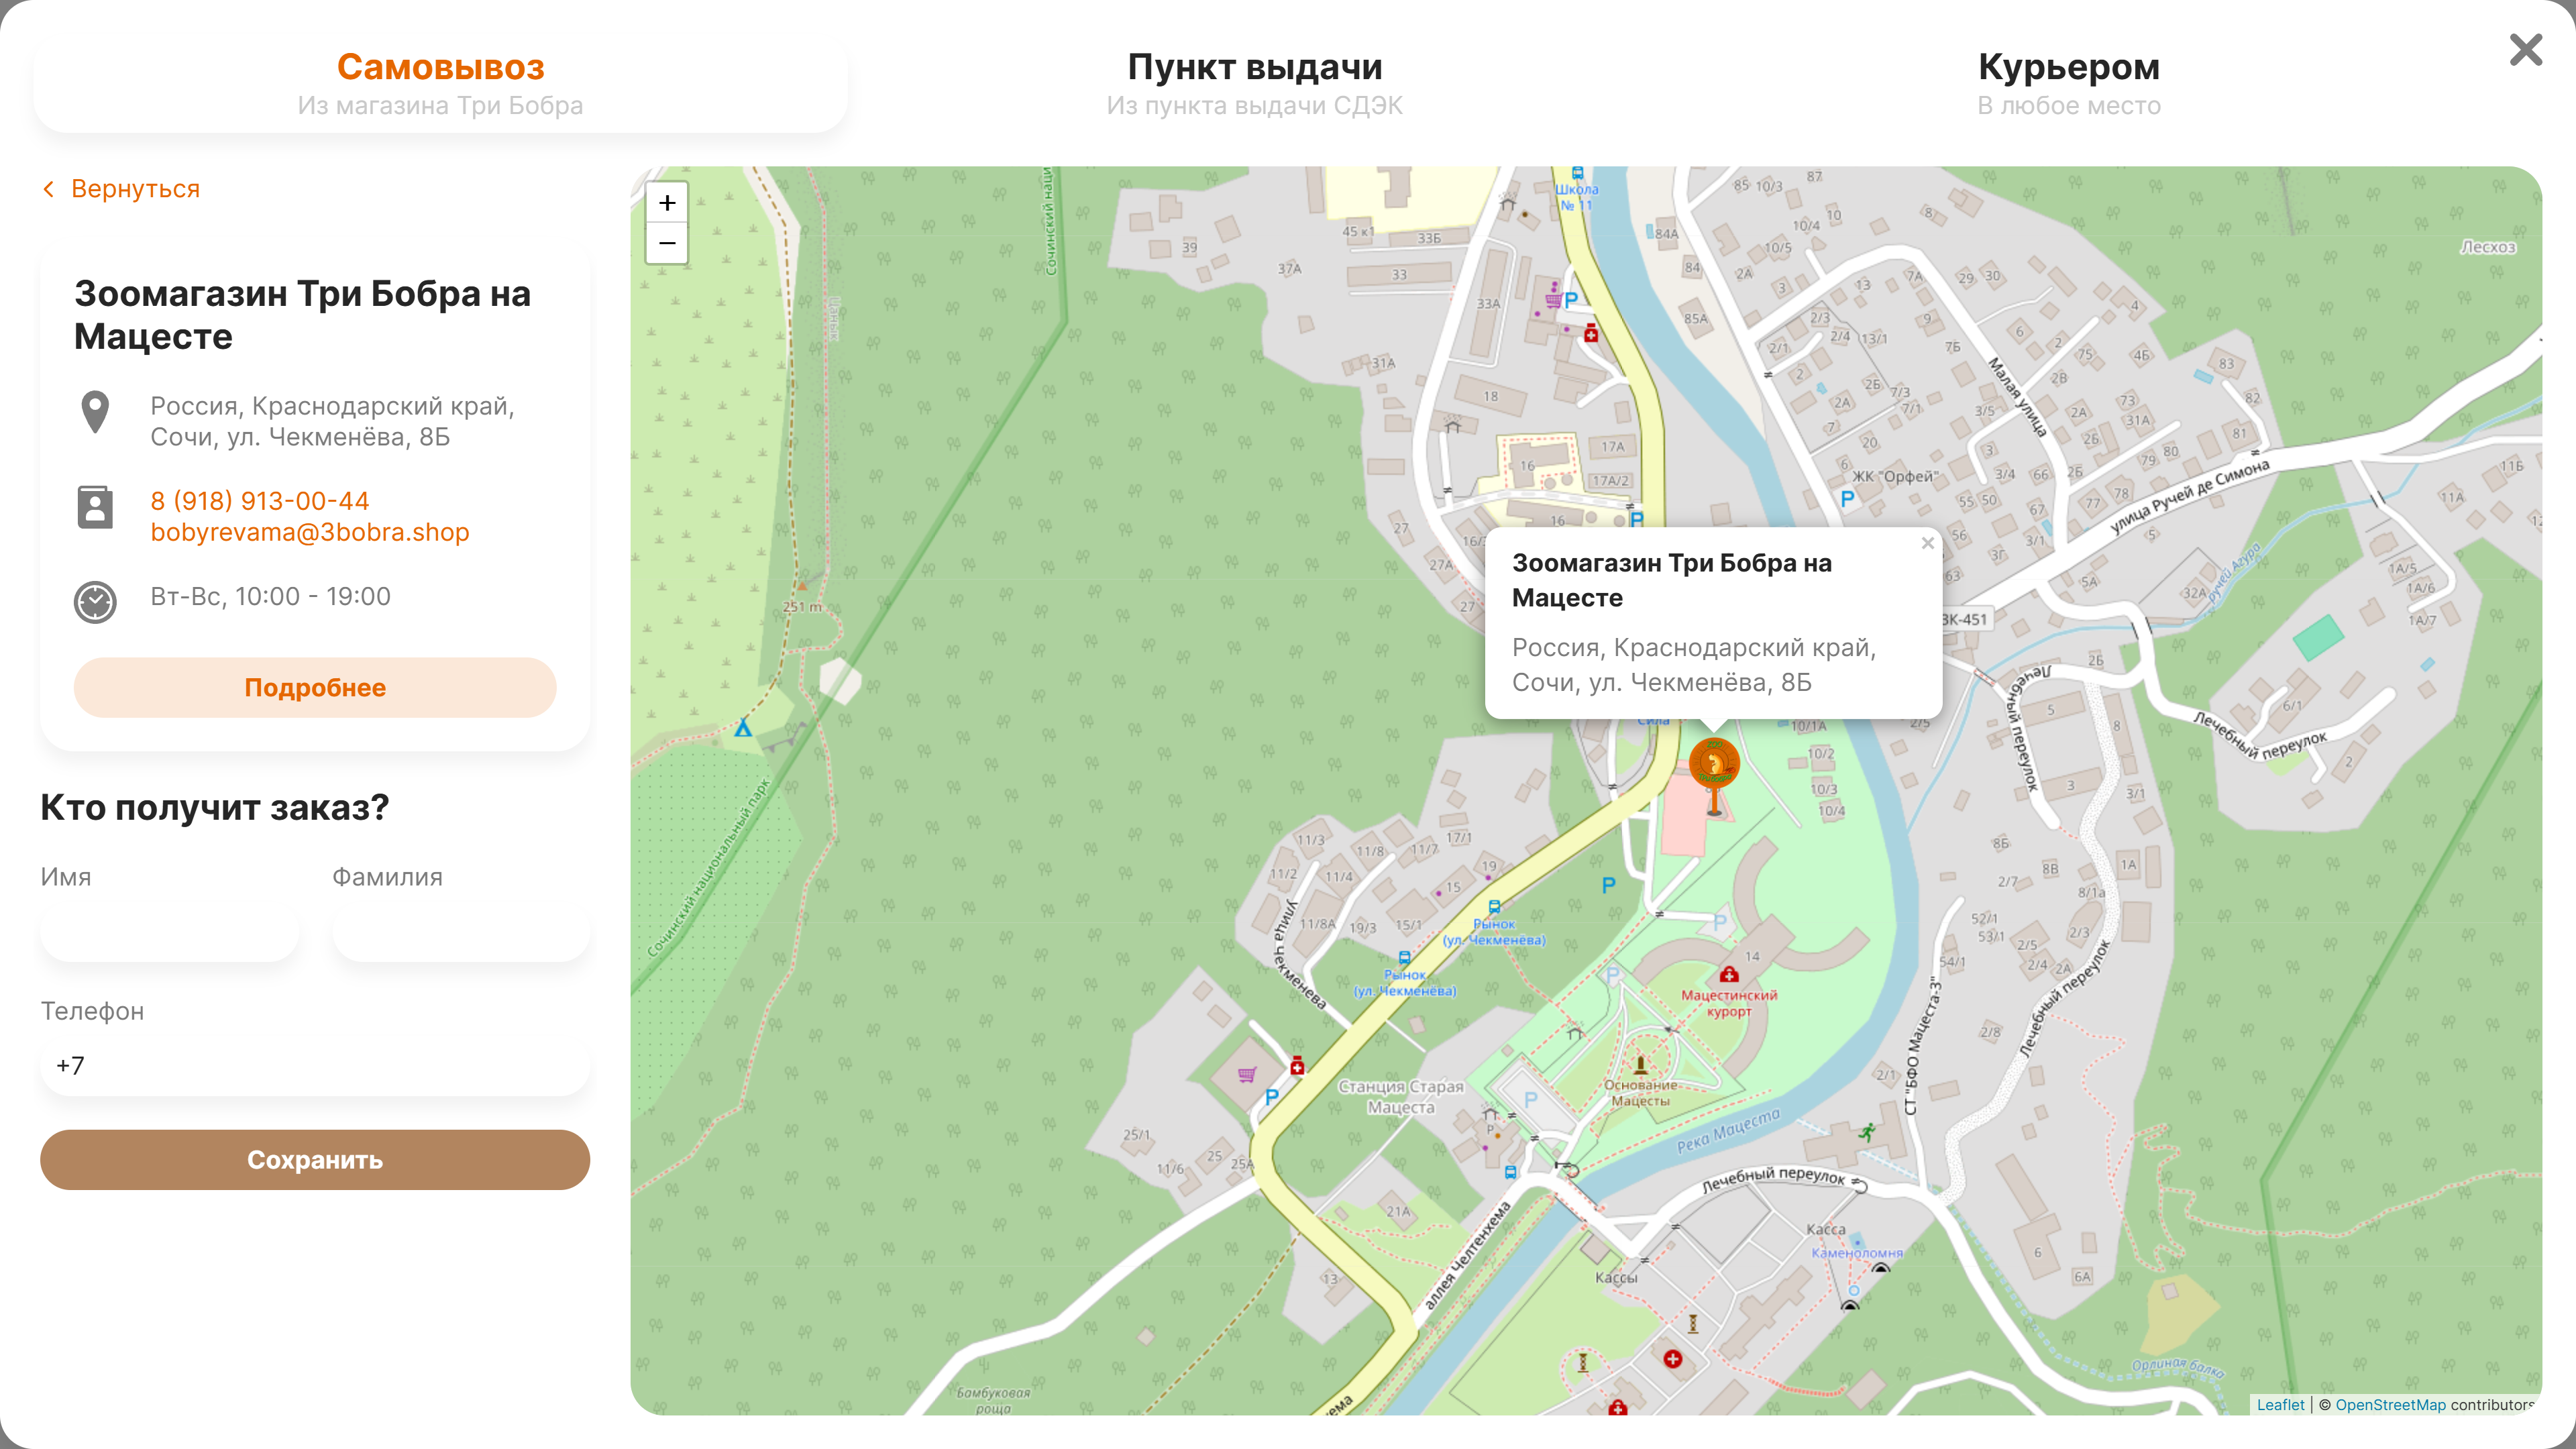Click the Телефон input field
This screenshot has height=1449, width=2576.
315,1066
